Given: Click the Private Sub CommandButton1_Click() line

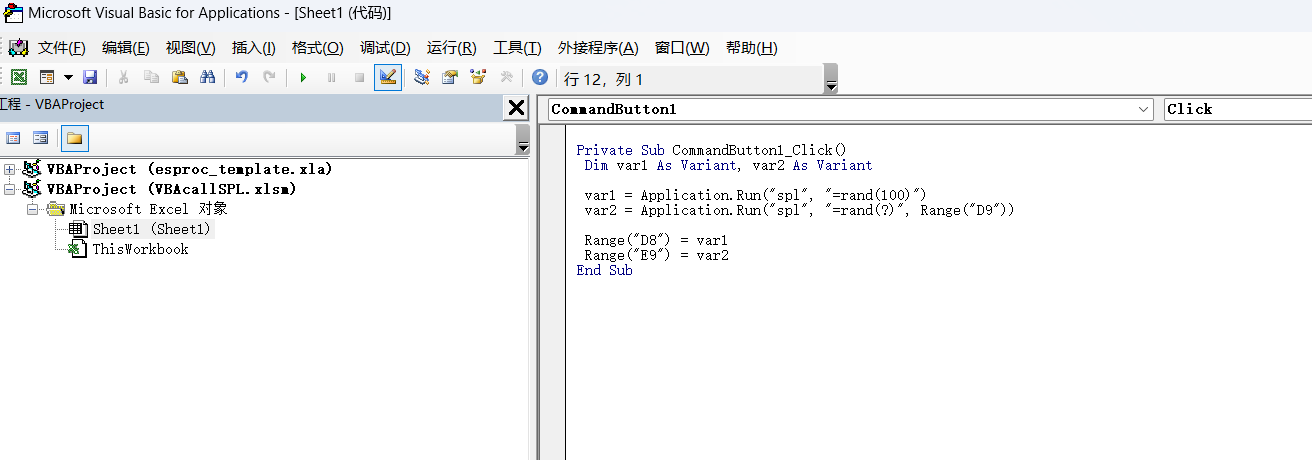Looking at the screenshot, I should (711, 150).
